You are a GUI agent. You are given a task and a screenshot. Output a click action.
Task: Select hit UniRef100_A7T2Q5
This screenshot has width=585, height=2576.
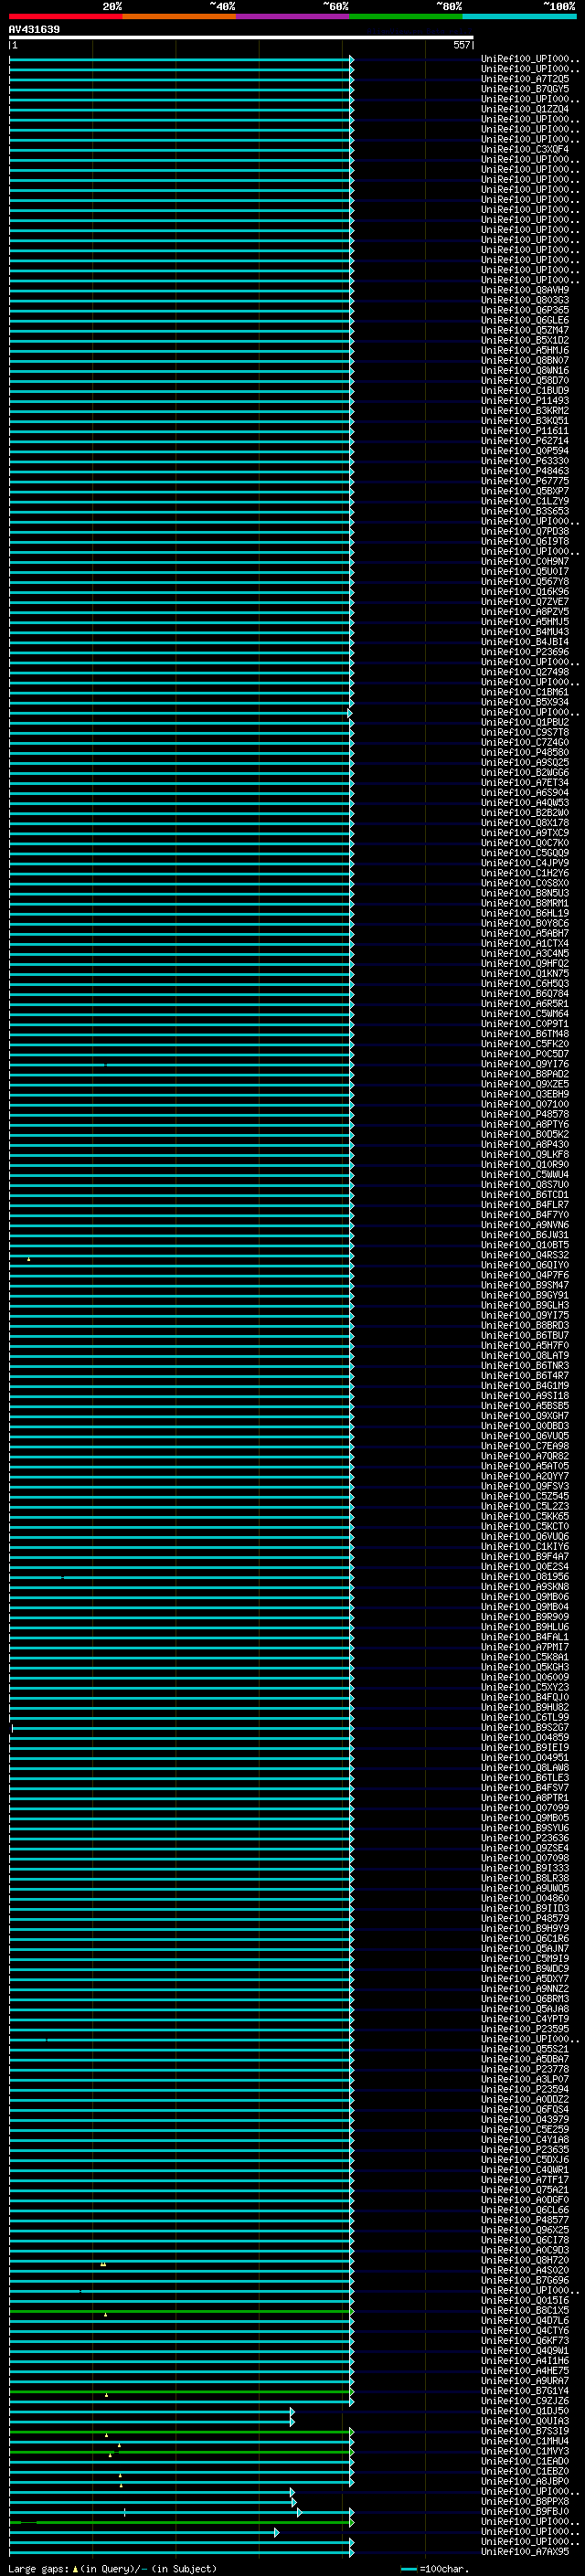(x=525, y=79)
